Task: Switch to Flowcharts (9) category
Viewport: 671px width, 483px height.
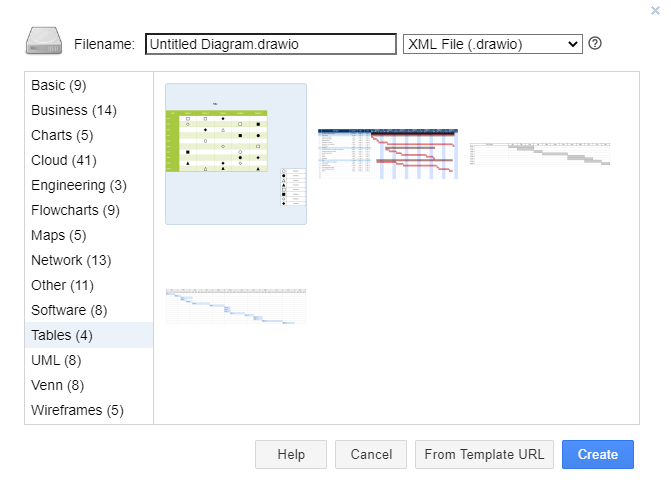Action: point(75,210)
